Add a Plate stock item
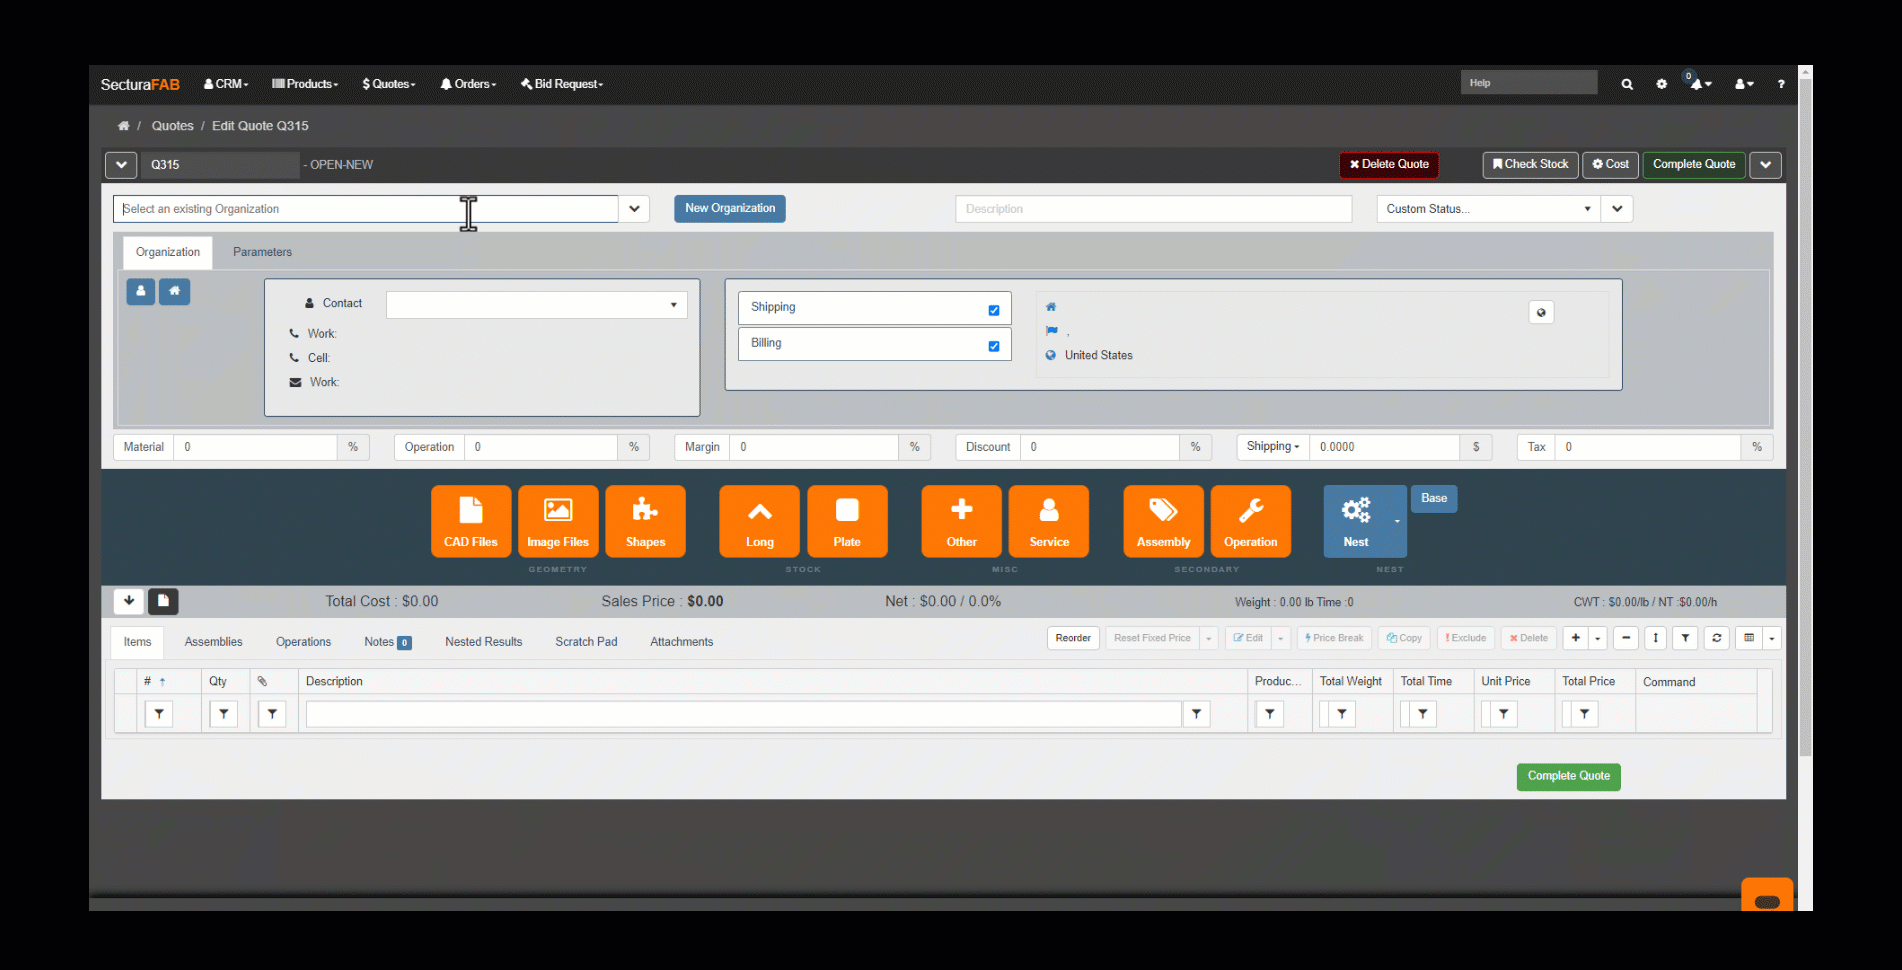Image resolution: width=1902 pixels, height=970 pixels. coord(847,521)
